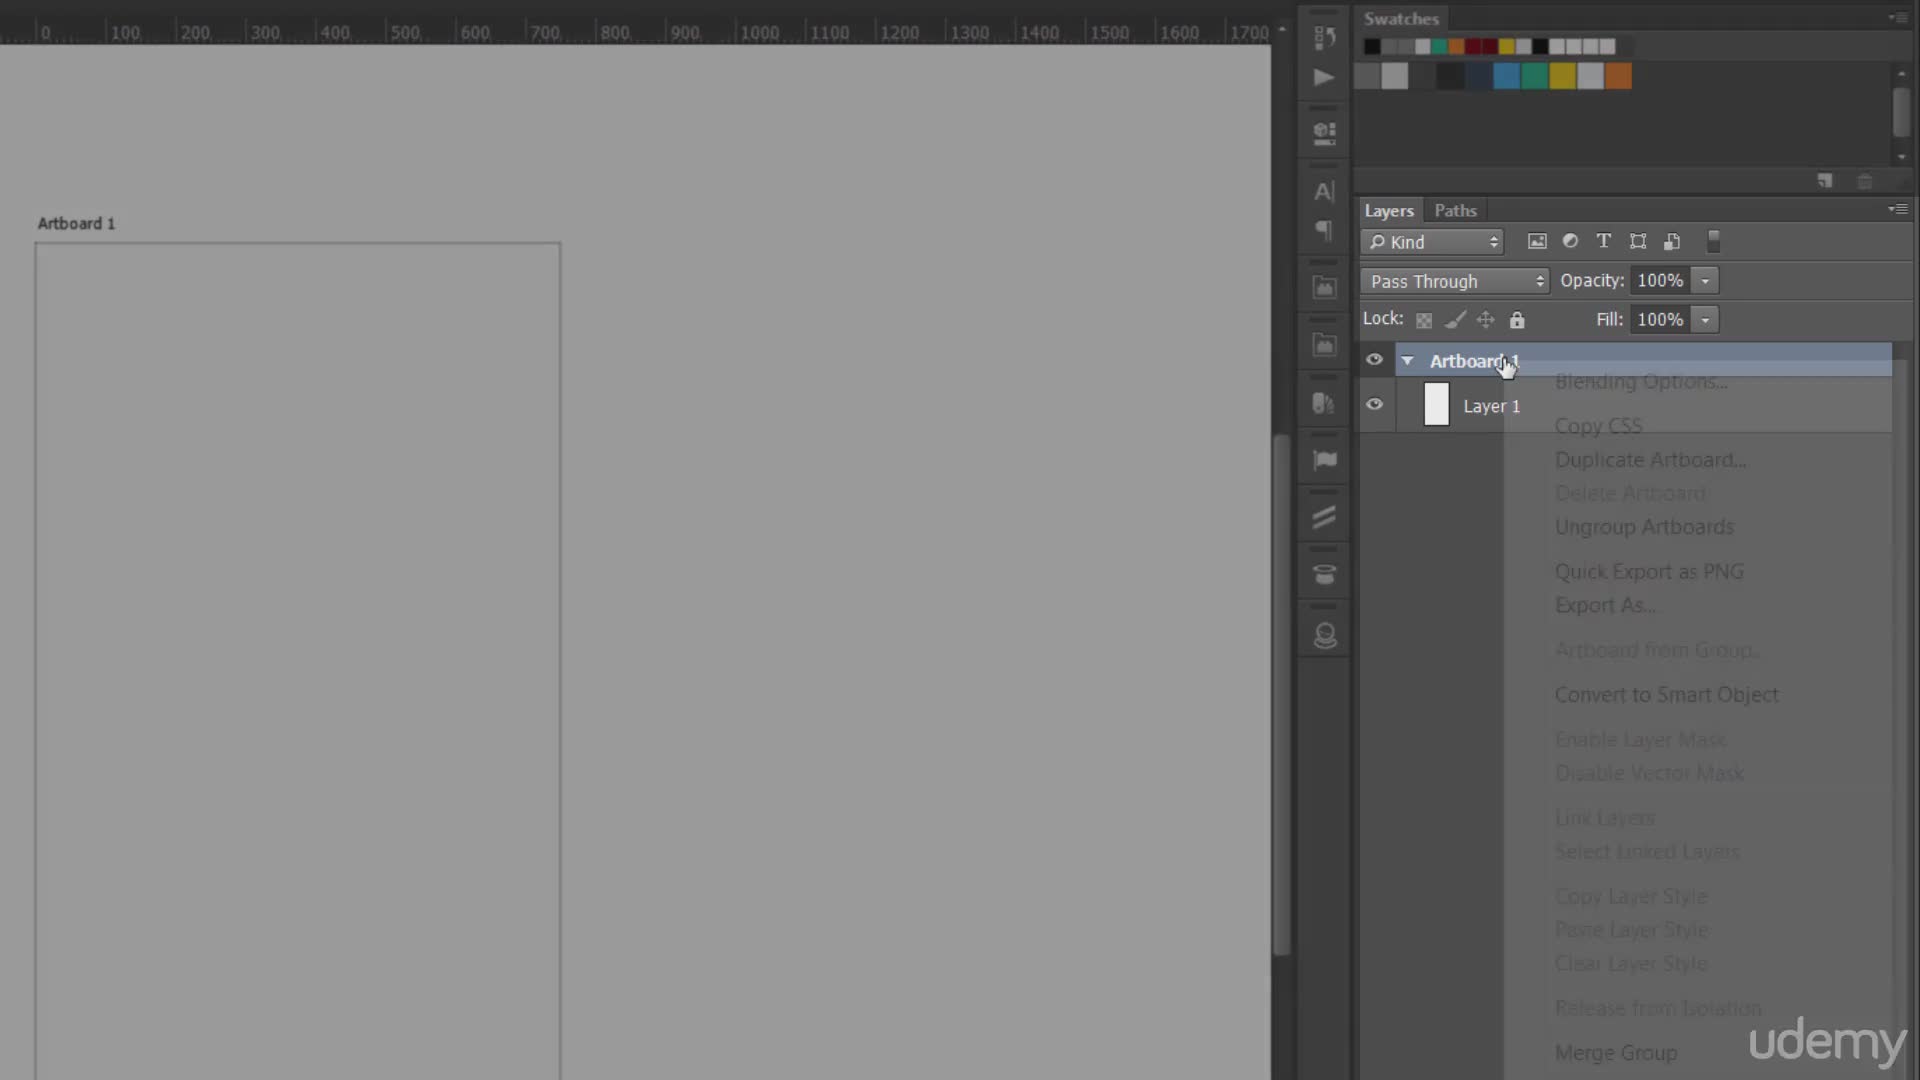Choose Export As from the context menu
This screenshot has height=1080, width=1920.
click(1605, 605)
